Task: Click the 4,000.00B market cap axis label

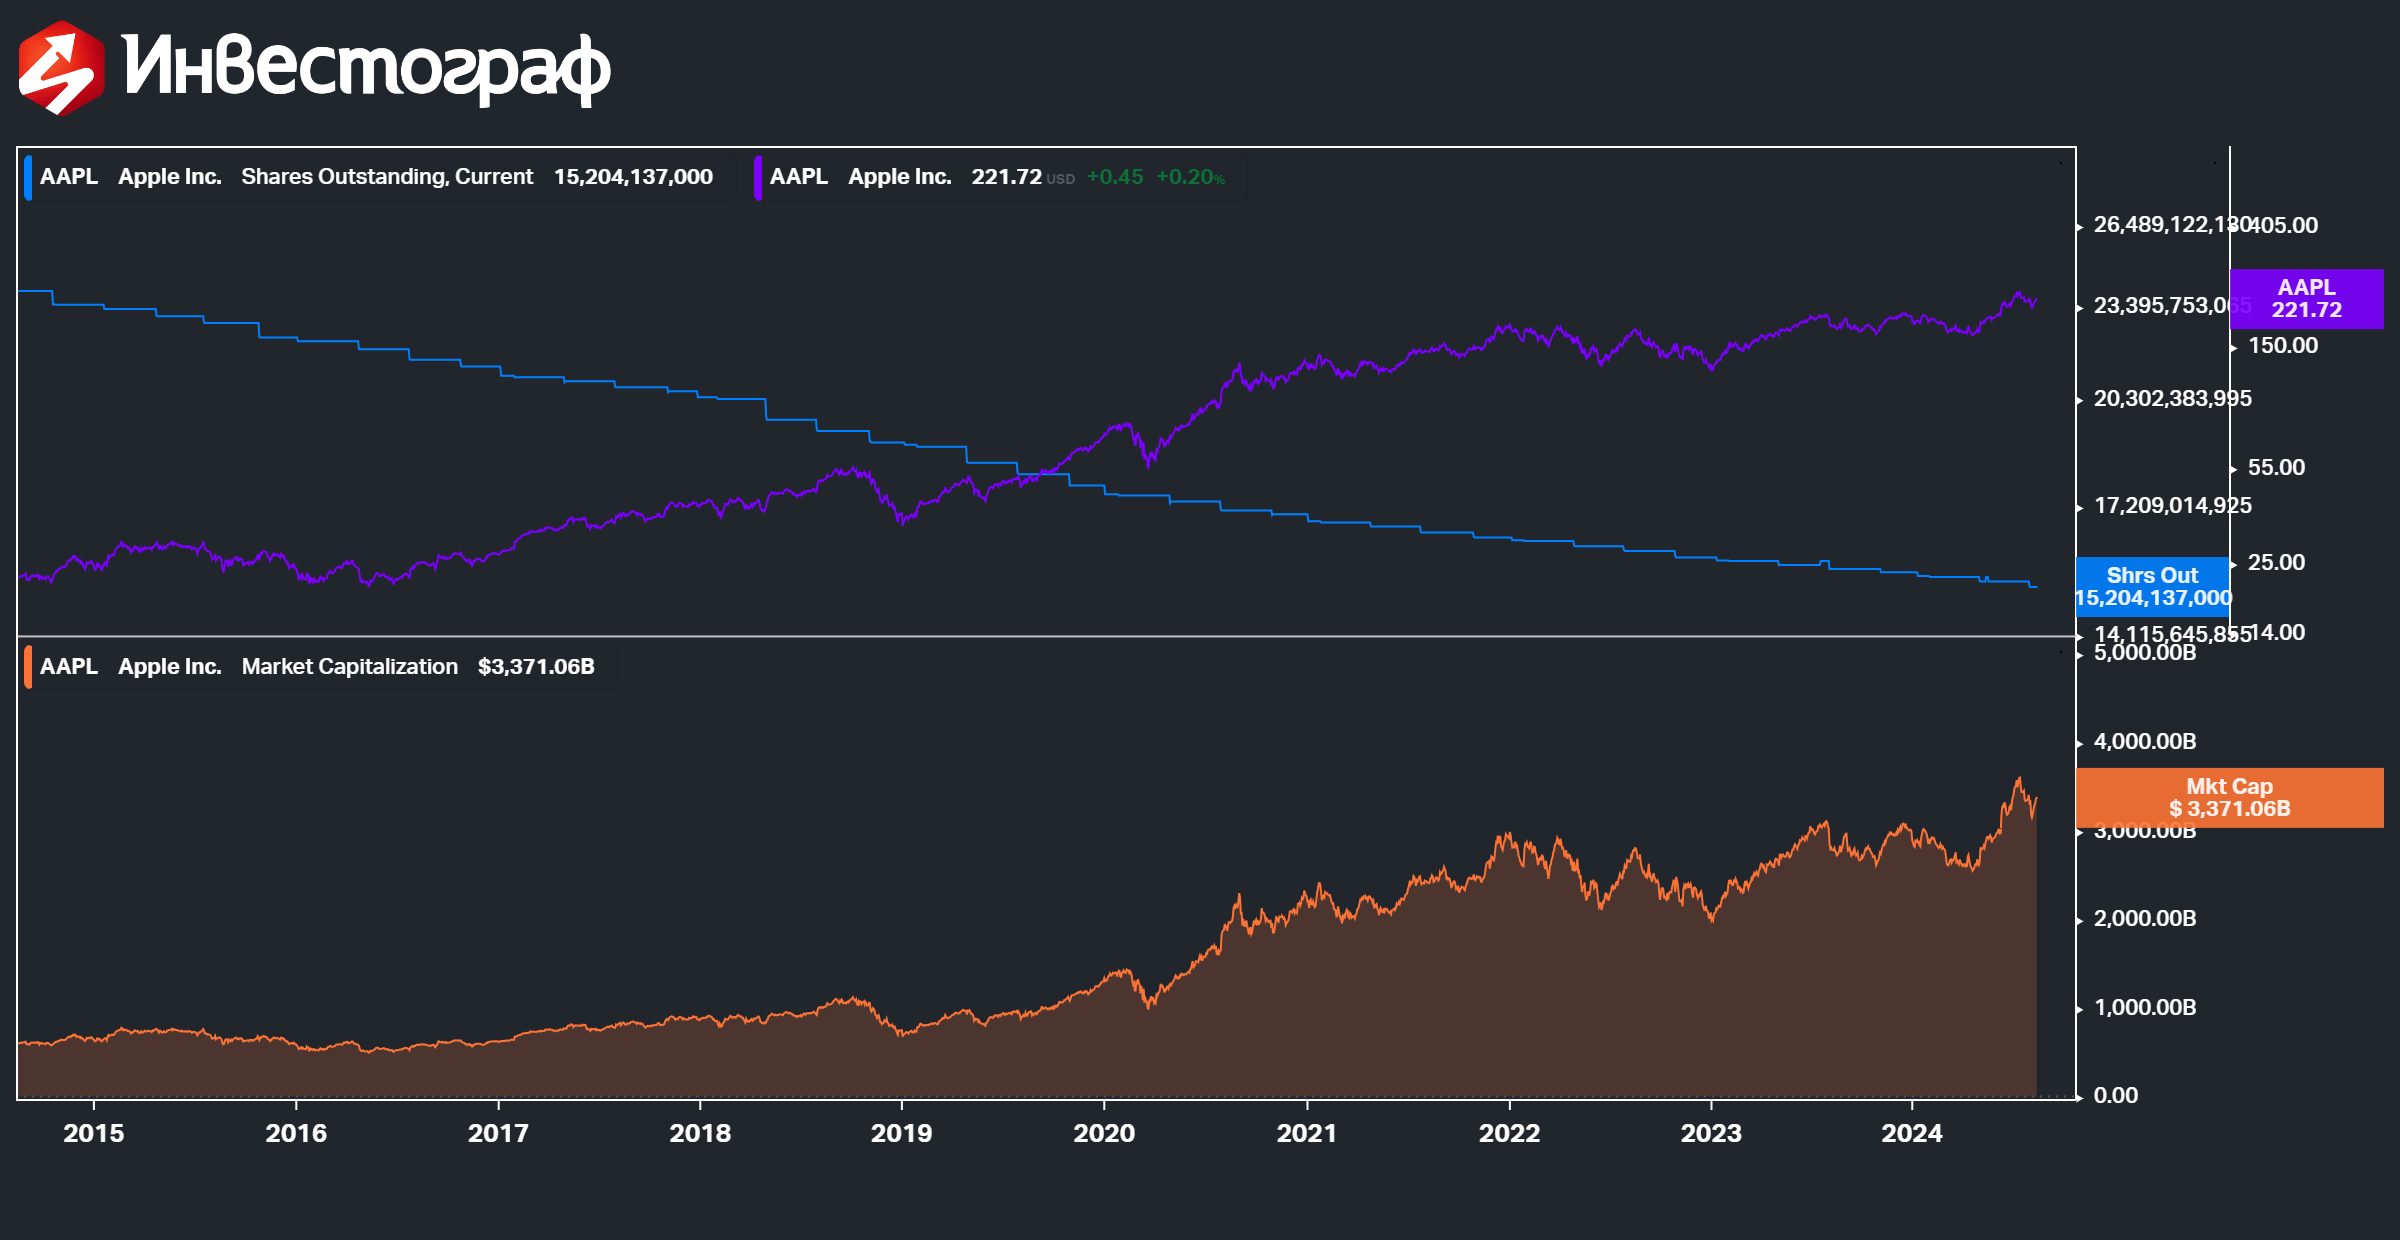Action: coord(2145,742)
